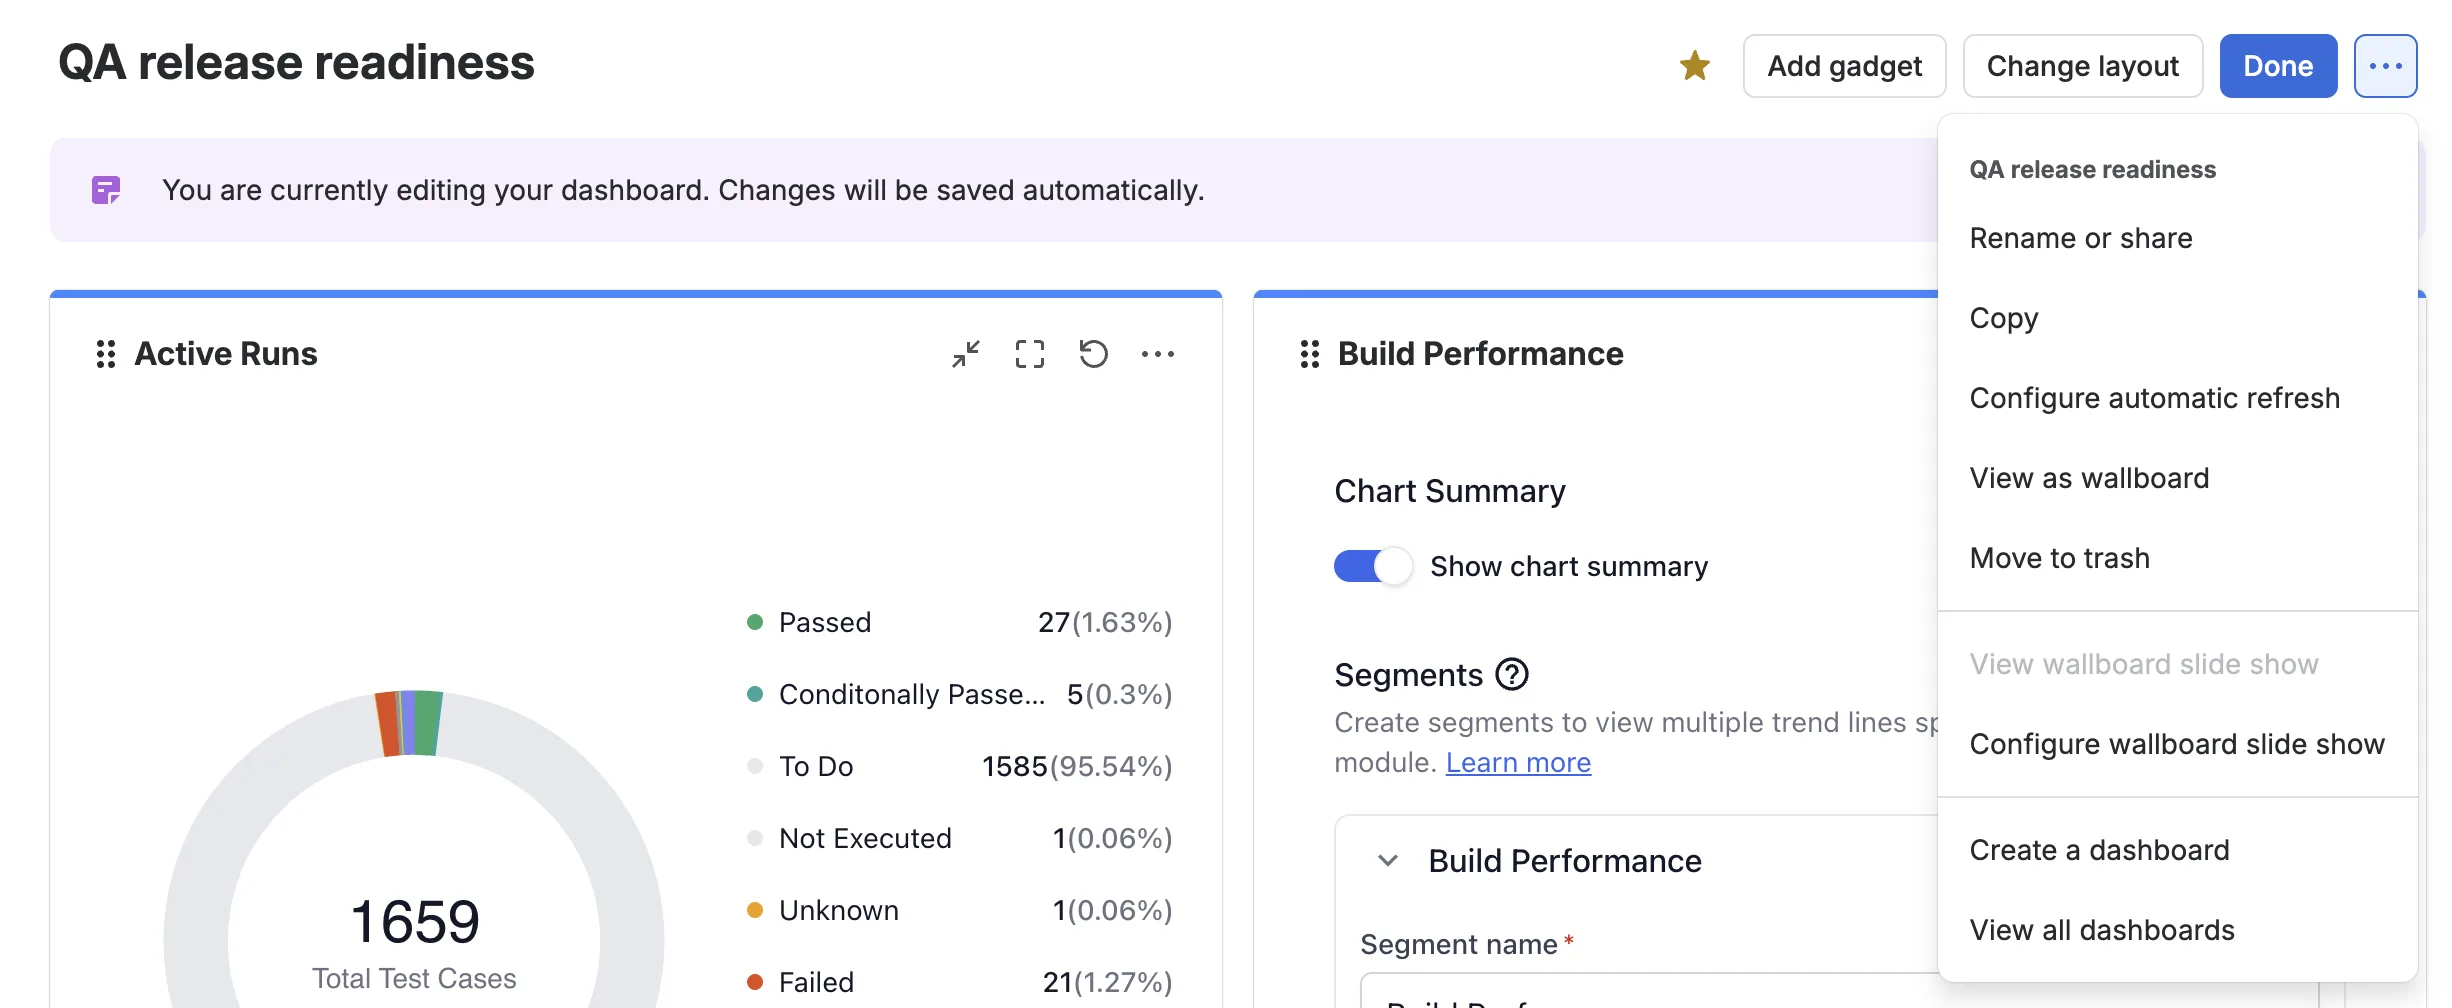Click the 'Unknown' legend label
2452x1008 pixels.
pyautogui.click(x=838, y=910)
